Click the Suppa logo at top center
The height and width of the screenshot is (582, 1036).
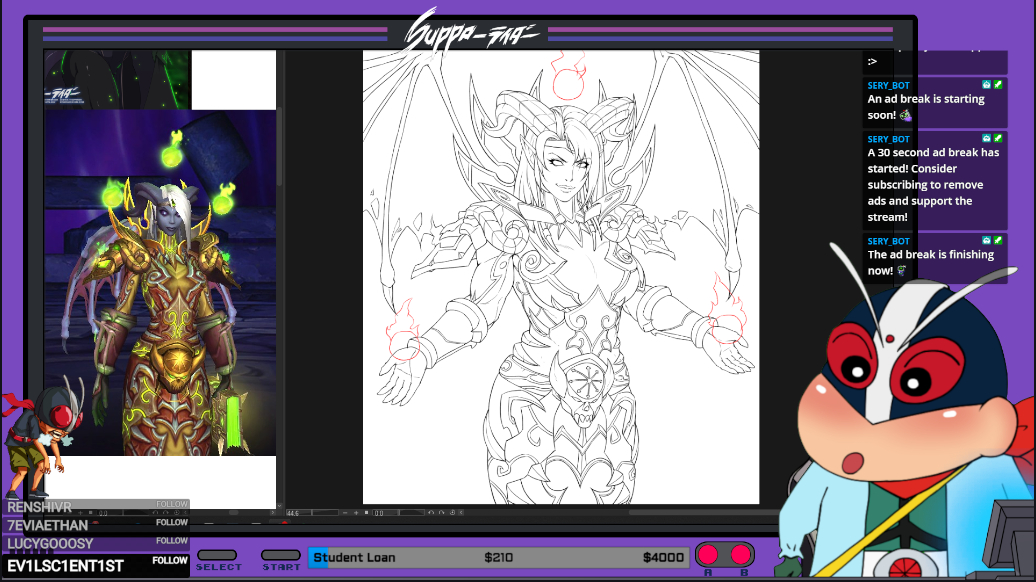pyautogui.click(x=471, y=32)
